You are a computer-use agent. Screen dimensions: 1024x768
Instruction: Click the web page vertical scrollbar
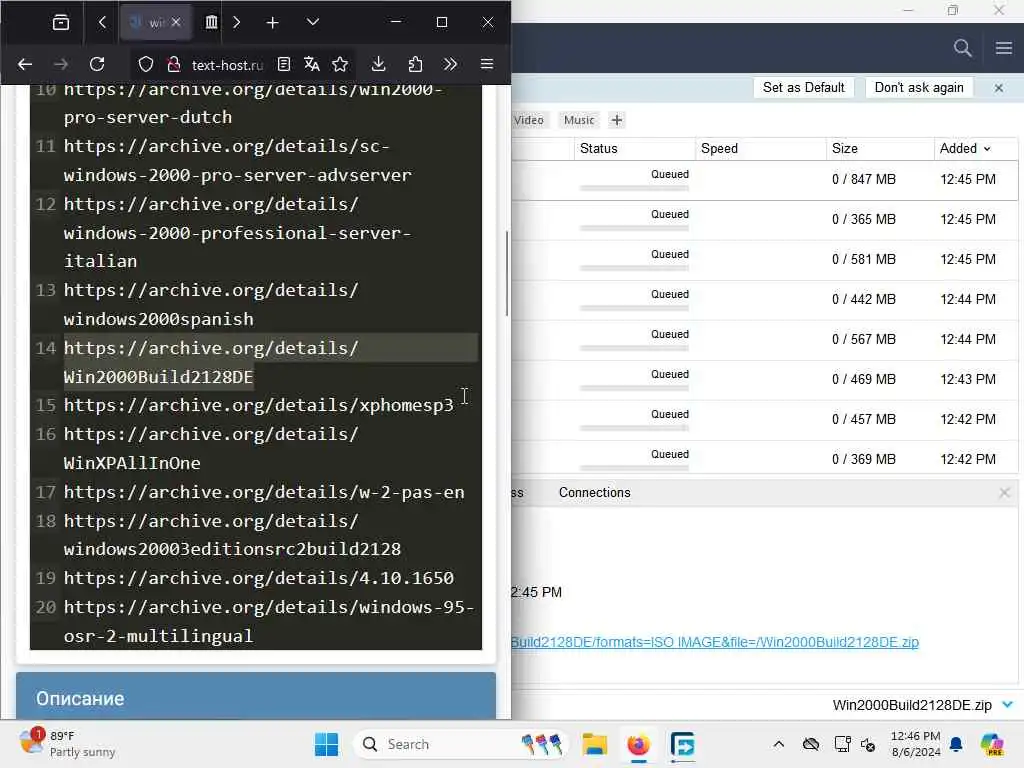(507, 273)
